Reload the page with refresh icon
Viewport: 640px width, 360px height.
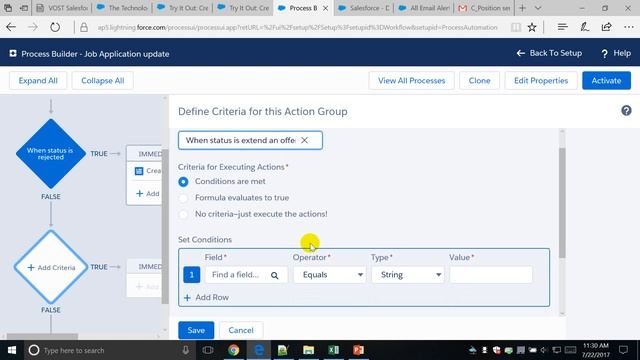pyautogui.click(x=55, y=27)
